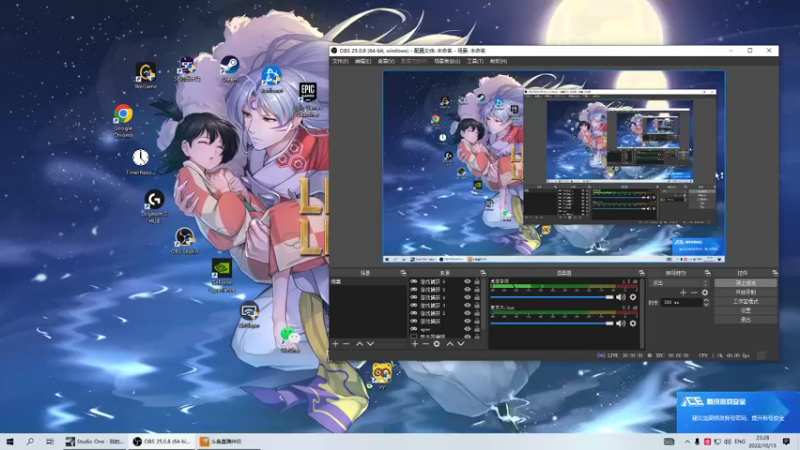Enable 工作室模式 studio mode button
Screen dimensions: 800x450
[x=745, y=301]
